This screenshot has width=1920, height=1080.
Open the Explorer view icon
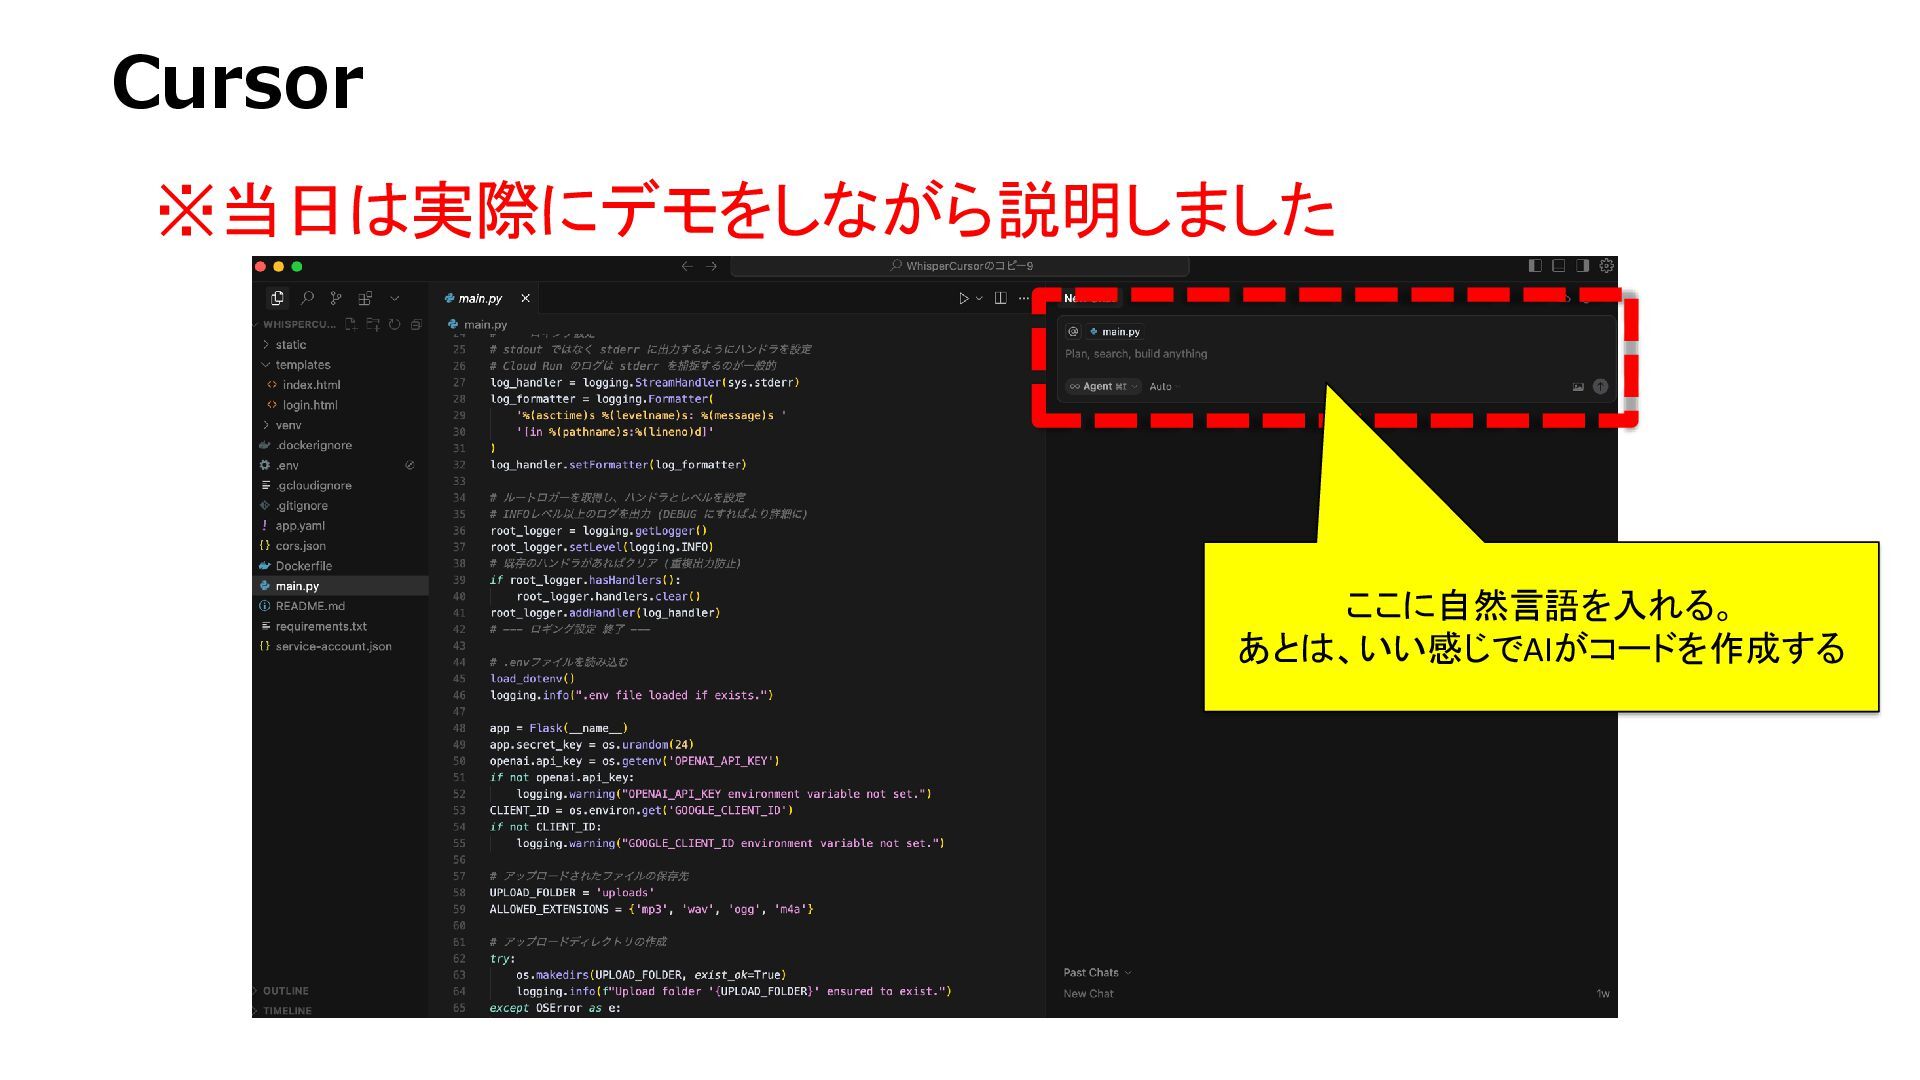pos(277,298)
